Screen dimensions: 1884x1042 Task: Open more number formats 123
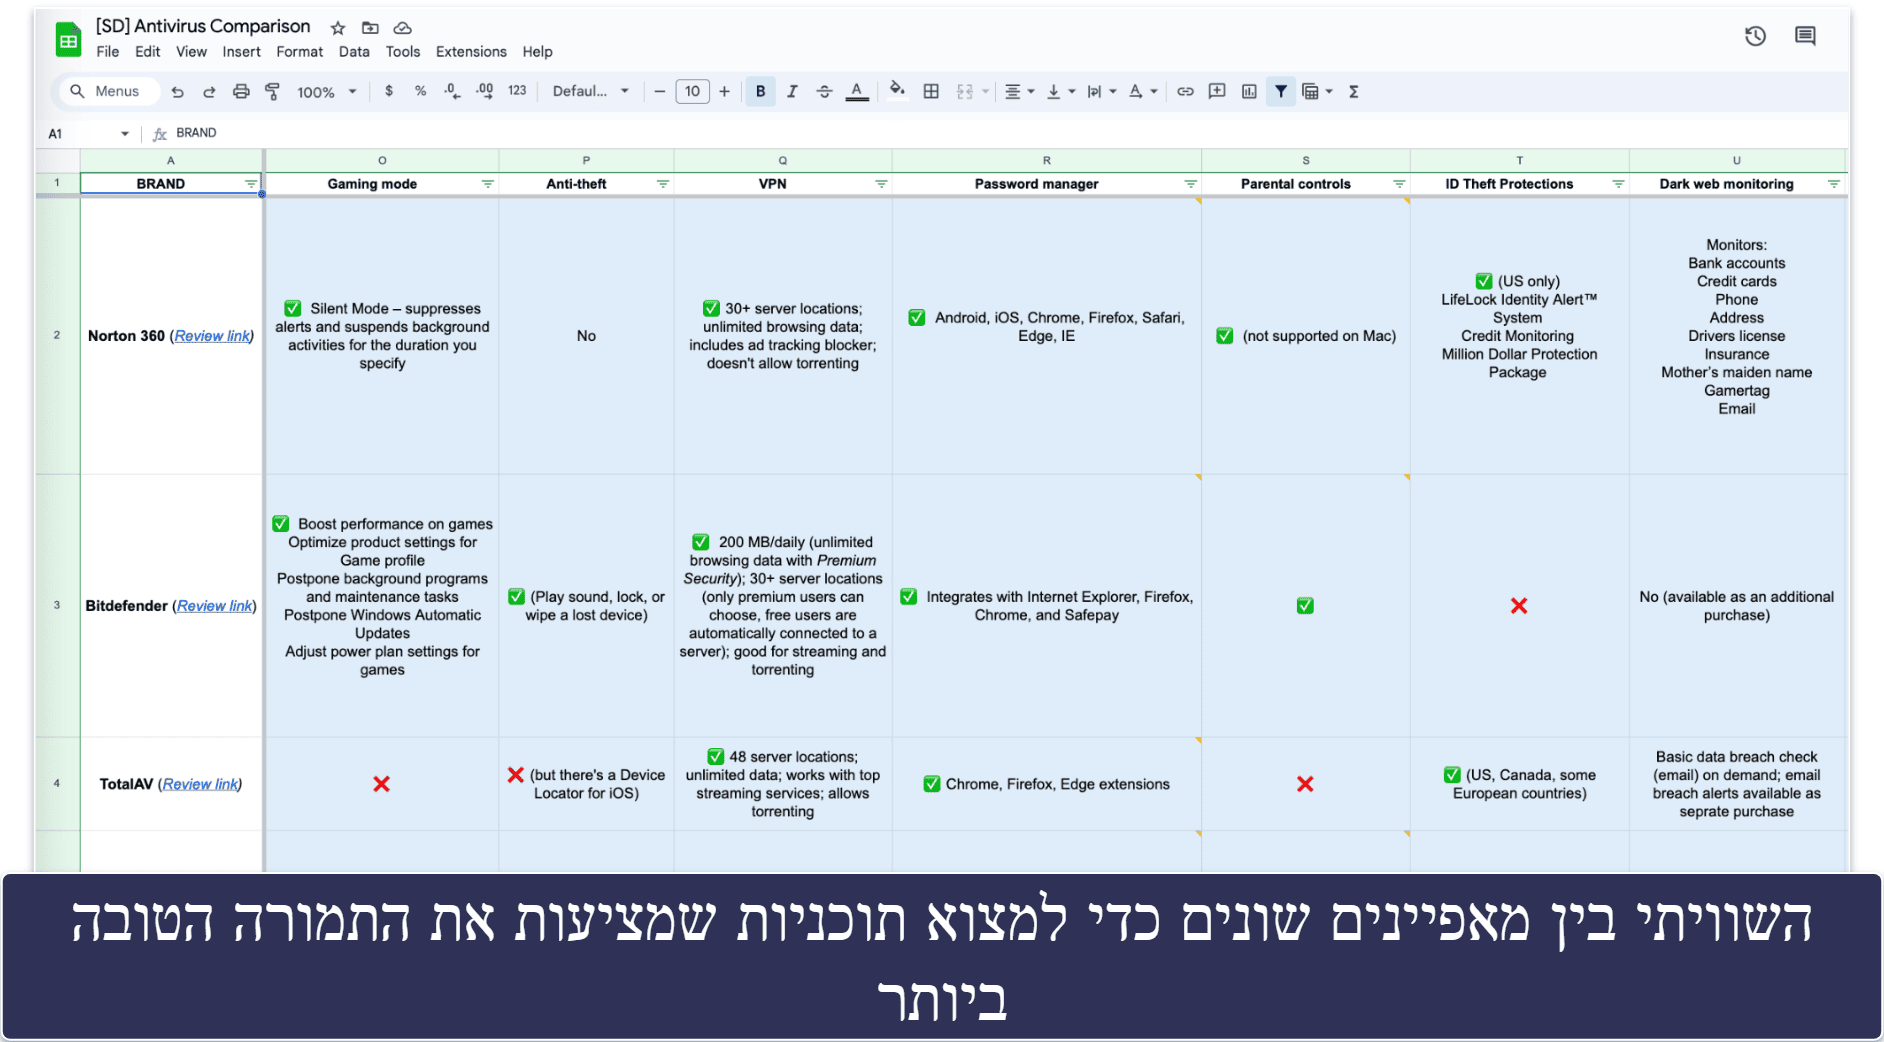pos(517,91)
